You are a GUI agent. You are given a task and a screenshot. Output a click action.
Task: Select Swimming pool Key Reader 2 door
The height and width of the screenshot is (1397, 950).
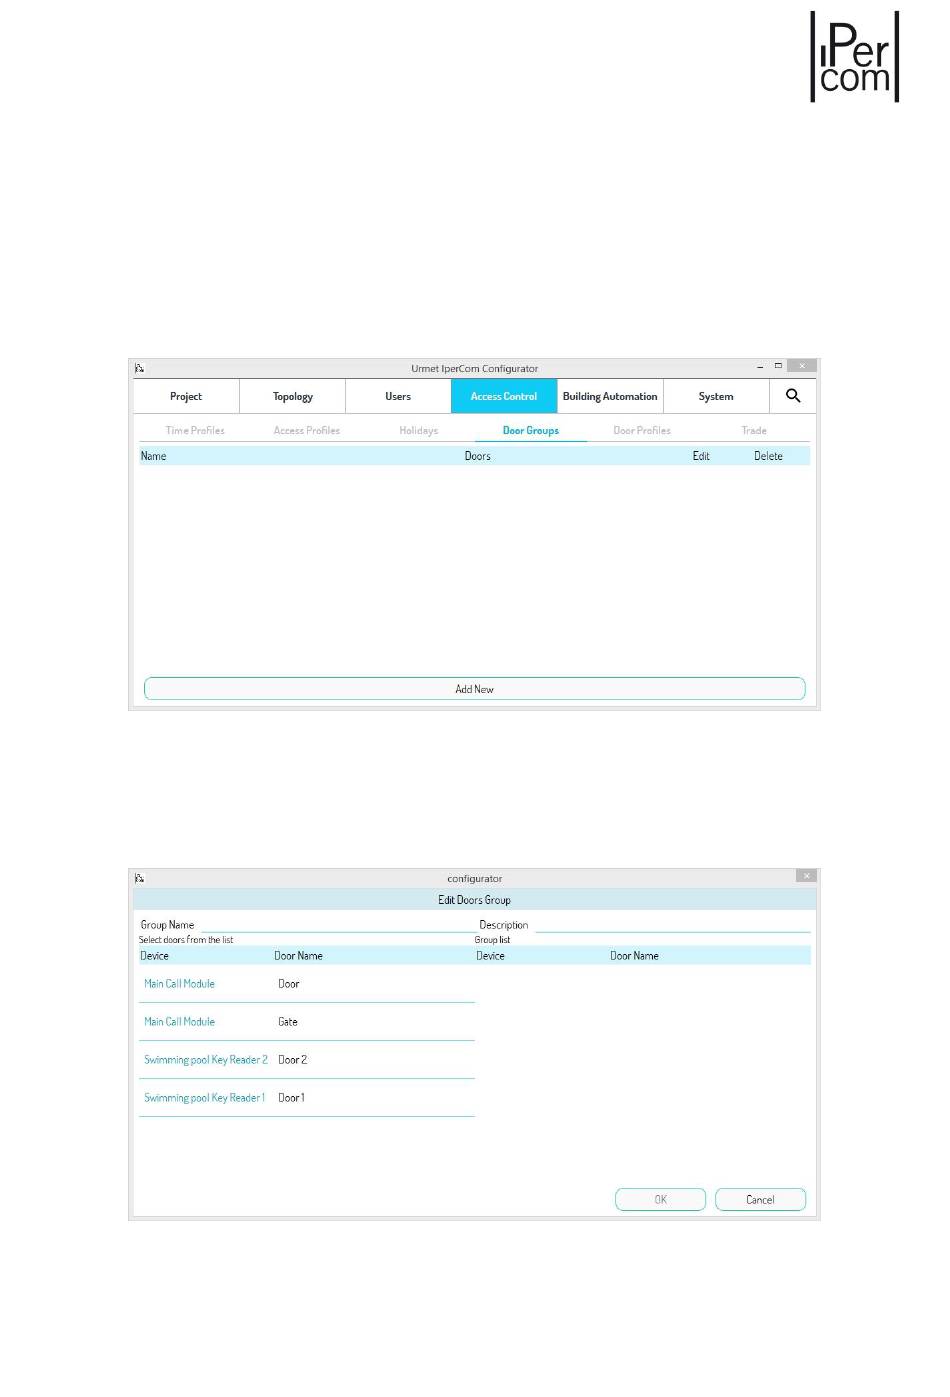click(x=206, y=1060)
